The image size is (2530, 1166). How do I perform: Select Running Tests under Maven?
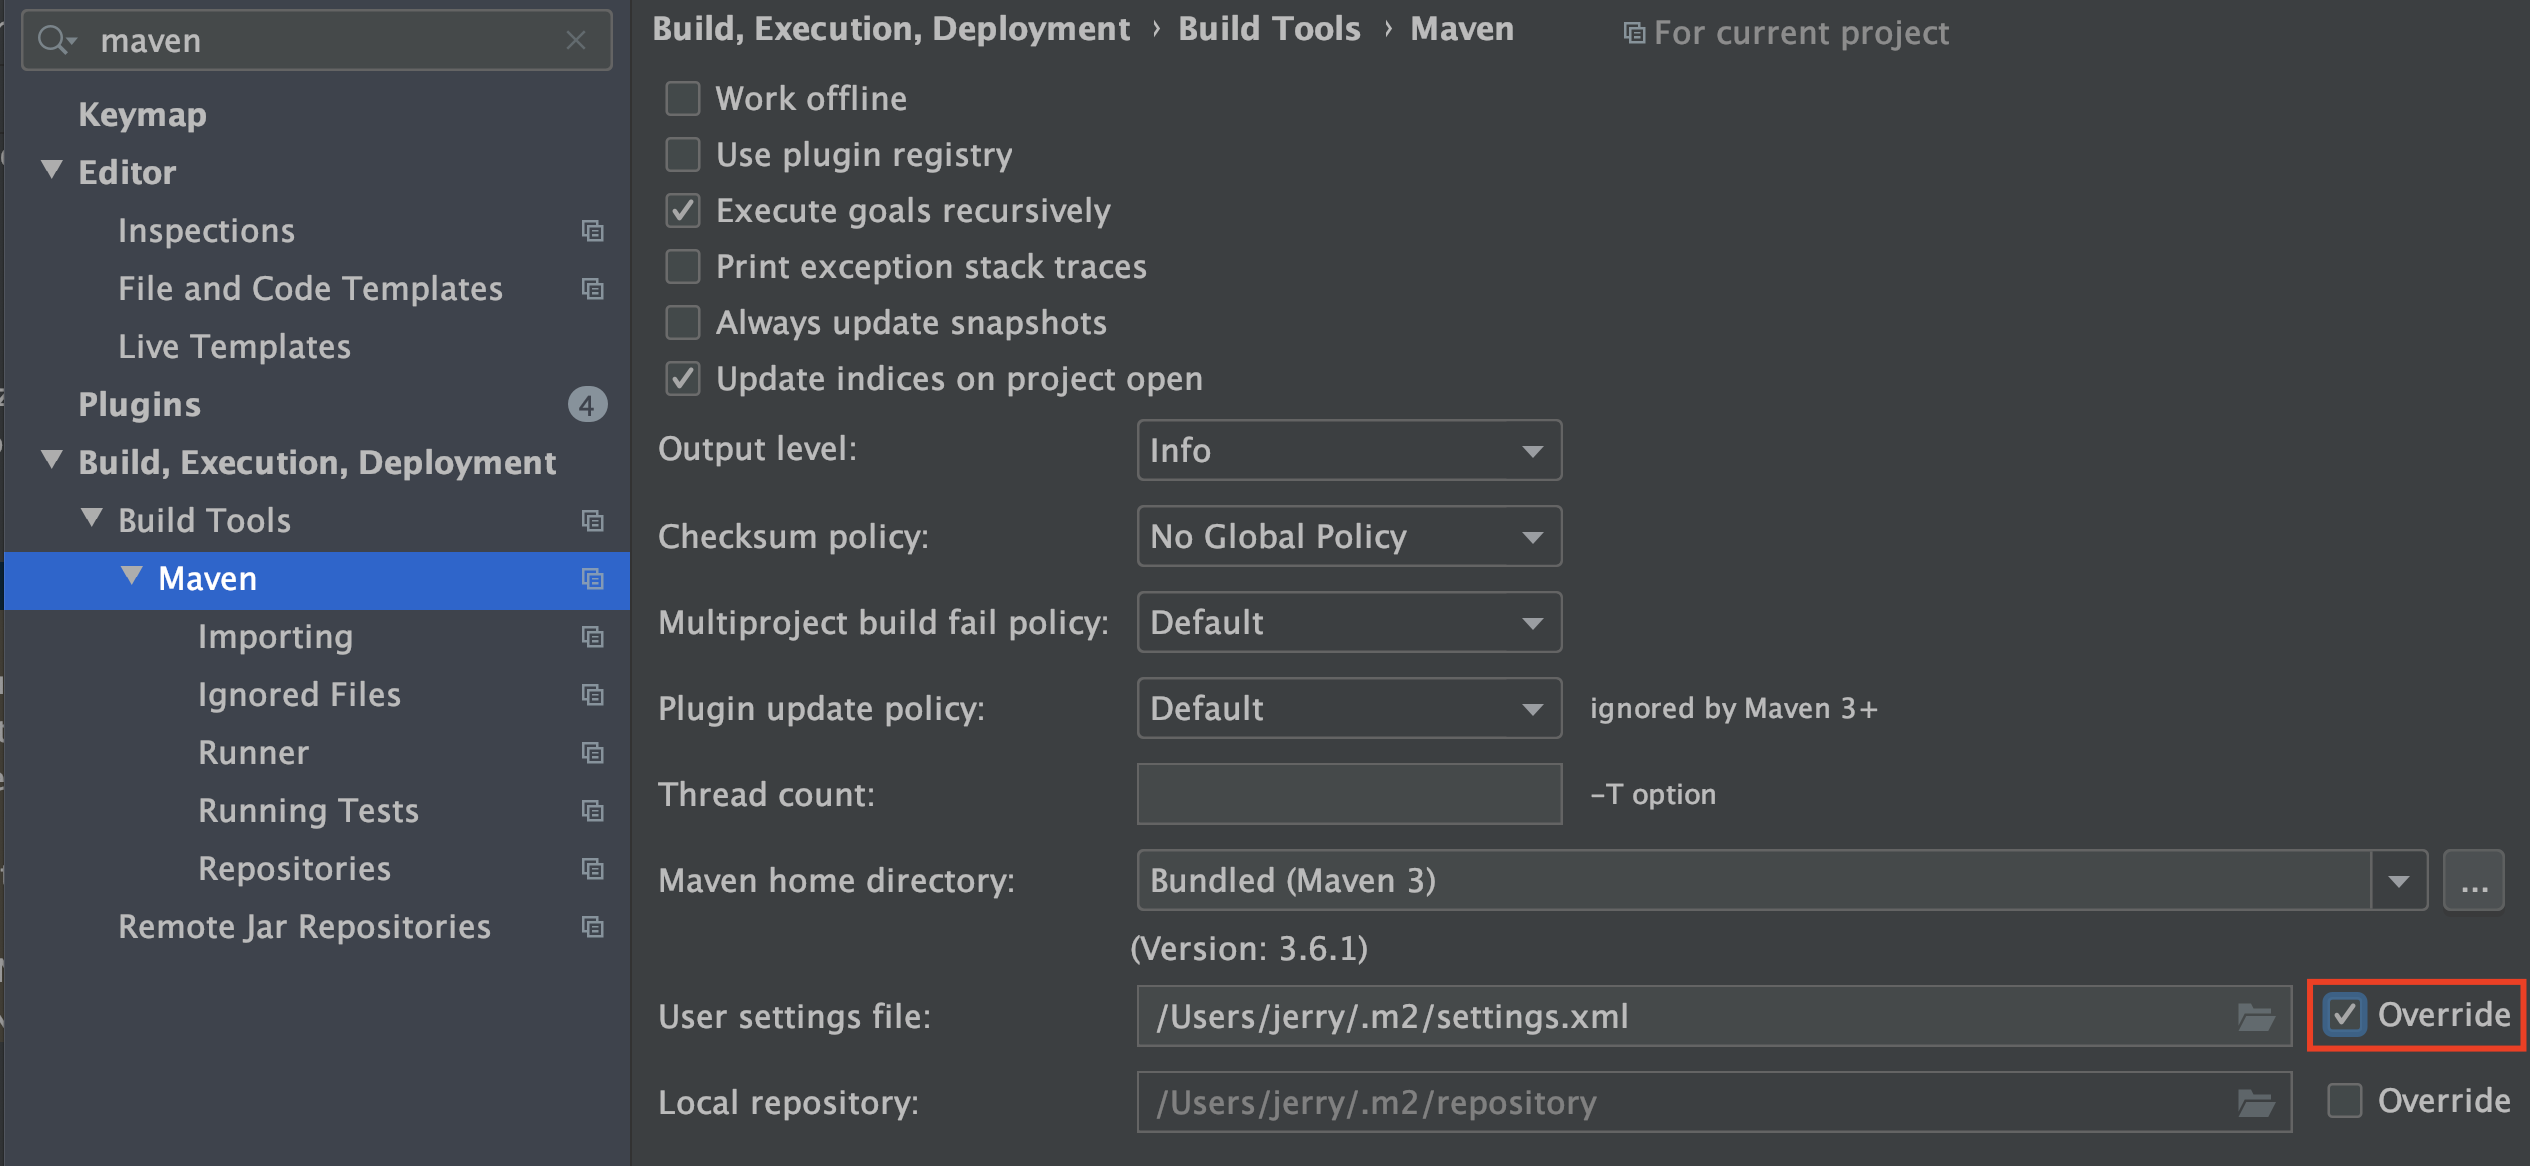tap(309, 811)
